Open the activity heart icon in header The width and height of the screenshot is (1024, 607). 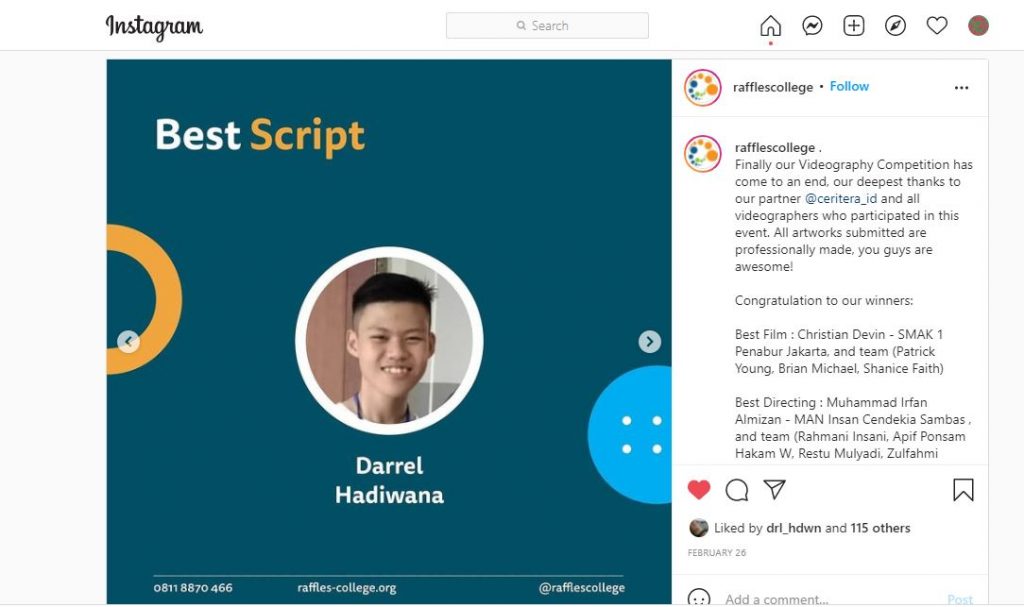coord(937,25)
